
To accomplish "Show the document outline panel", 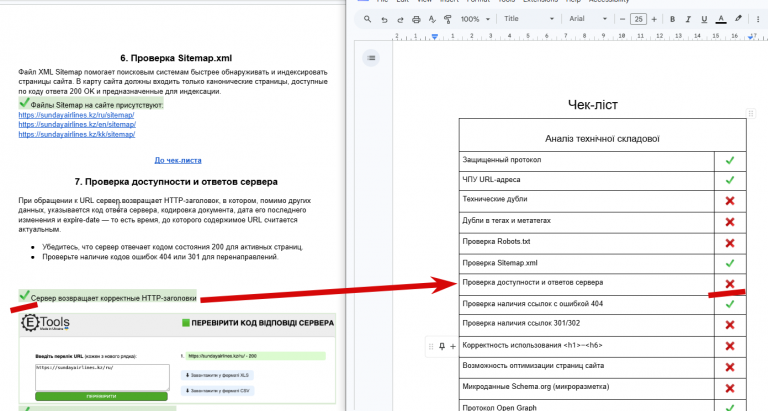I will 371,58.
